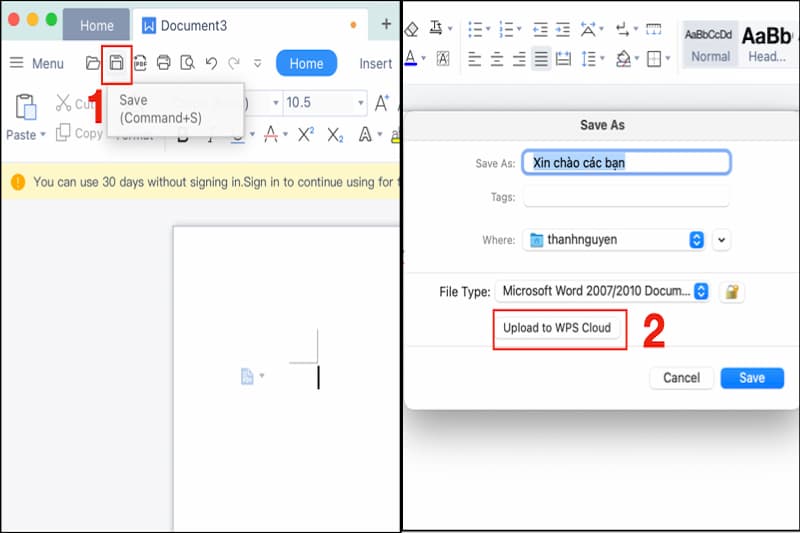
Task: Click the show paragraph marks icon
Action: (622, 29)
